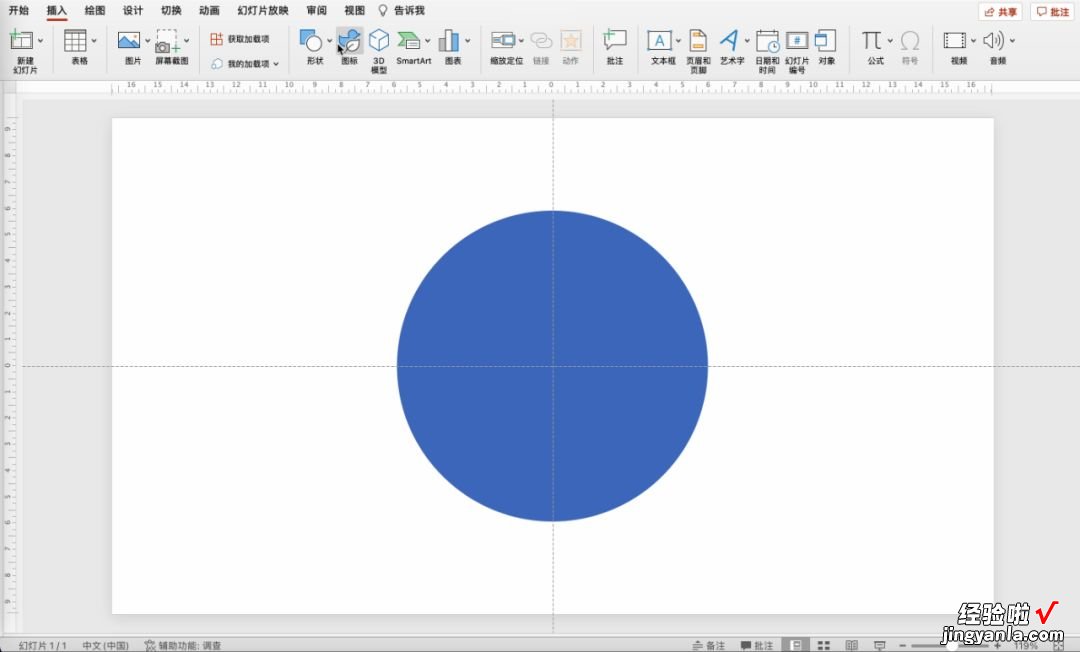Expand the WordArt (艺术字) dropdown arrow
1080x652 pixels.
click(747, 41)
